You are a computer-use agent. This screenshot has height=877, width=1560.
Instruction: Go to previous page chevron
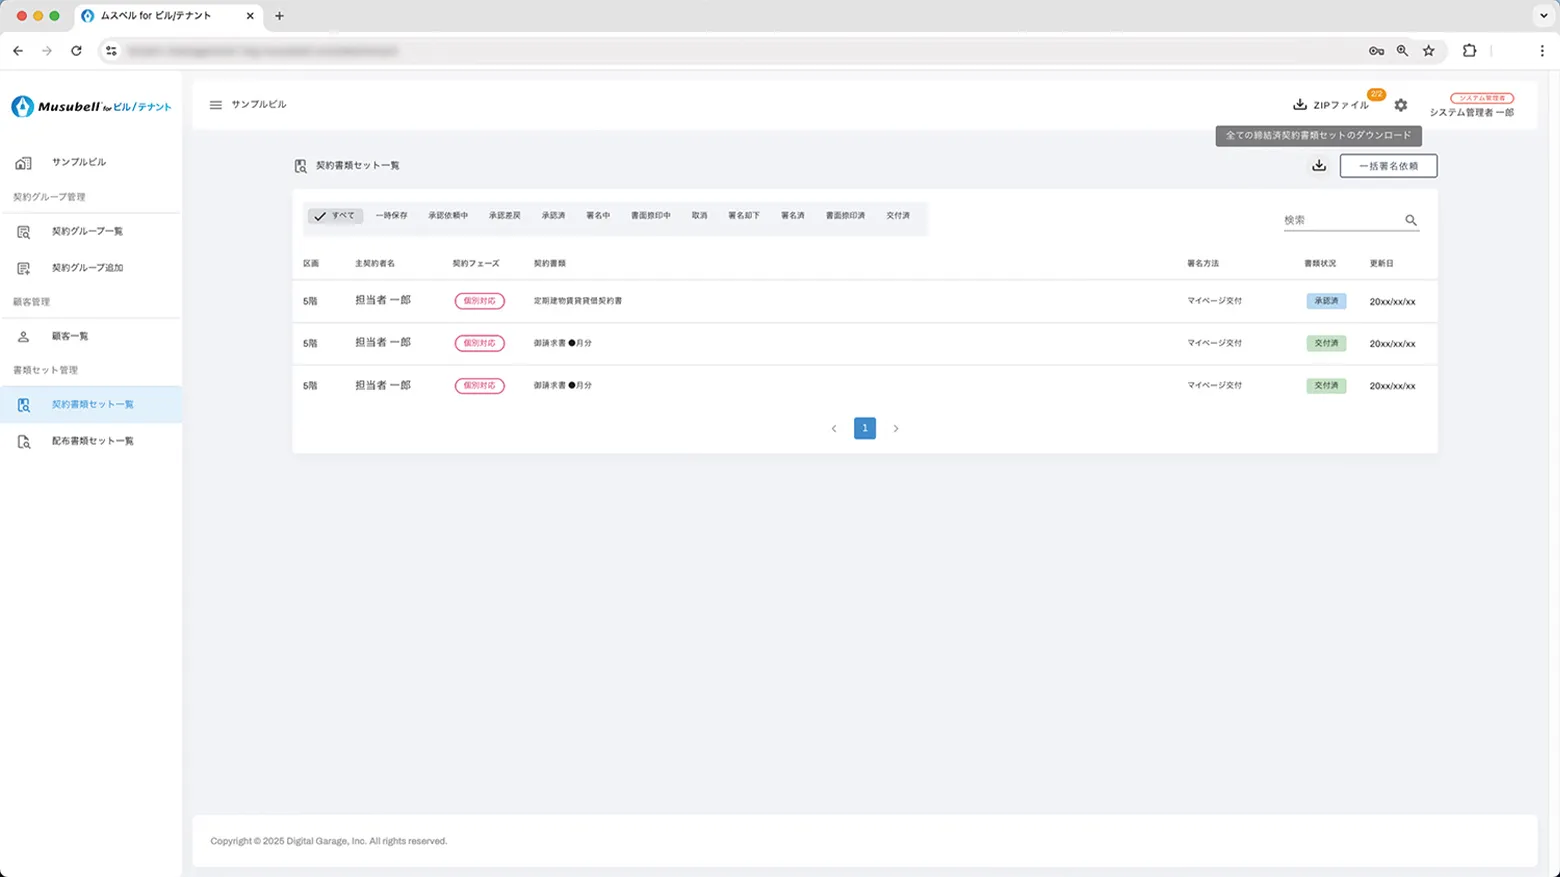(834, 429)
